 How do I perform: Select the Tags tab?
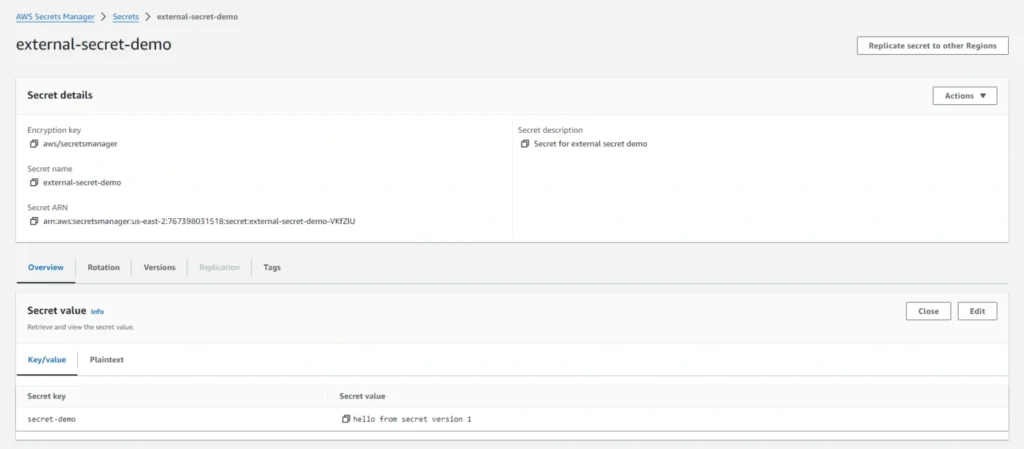272,268
